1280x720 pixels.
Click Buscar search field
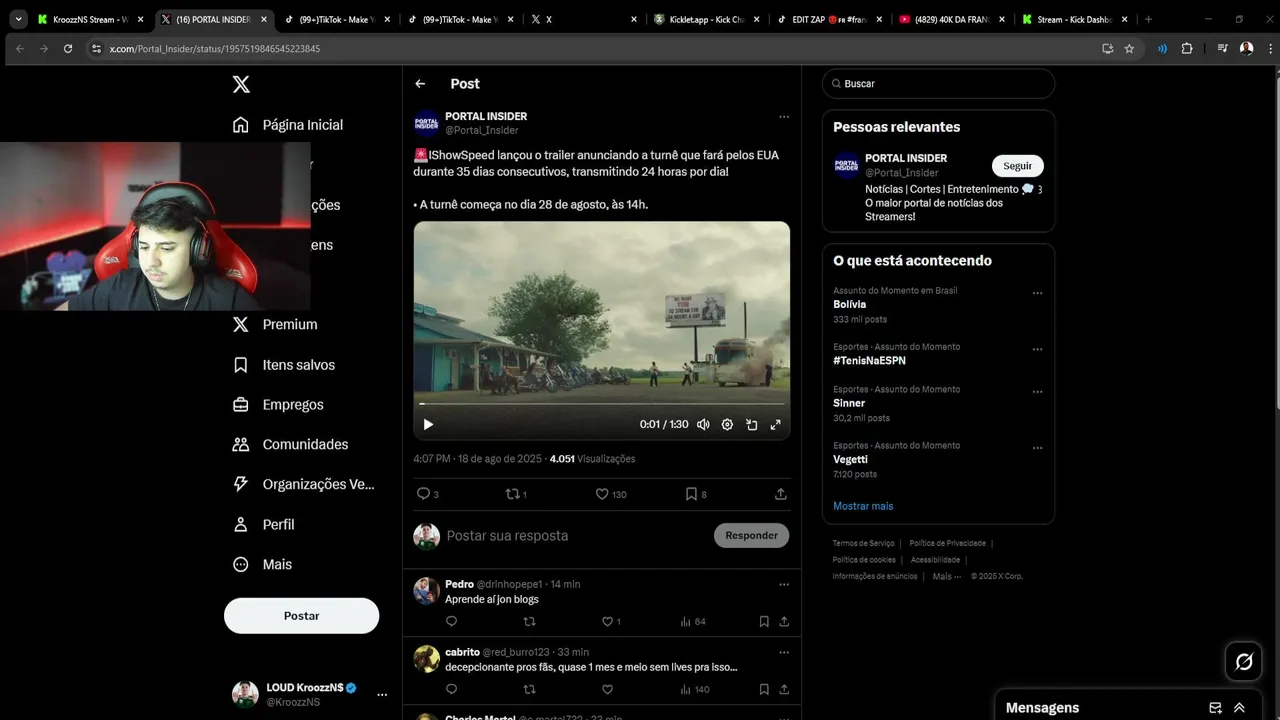pyautogui.click(x=938, y=84)
